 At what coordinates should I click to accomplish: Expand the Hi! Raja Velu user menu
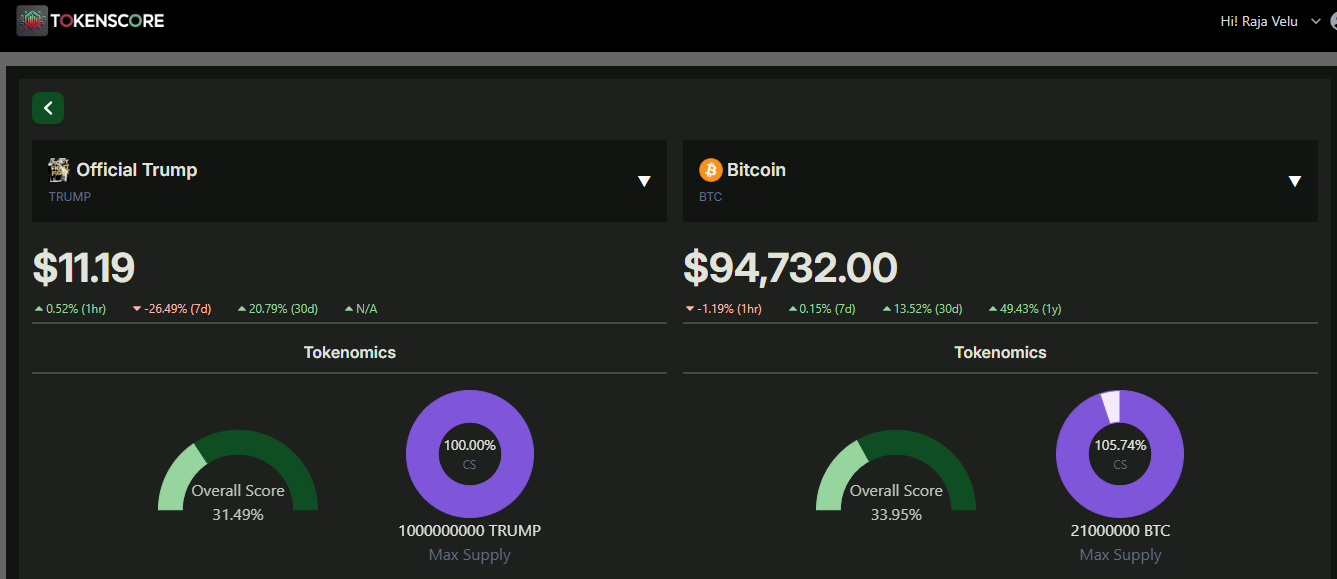1316,21
